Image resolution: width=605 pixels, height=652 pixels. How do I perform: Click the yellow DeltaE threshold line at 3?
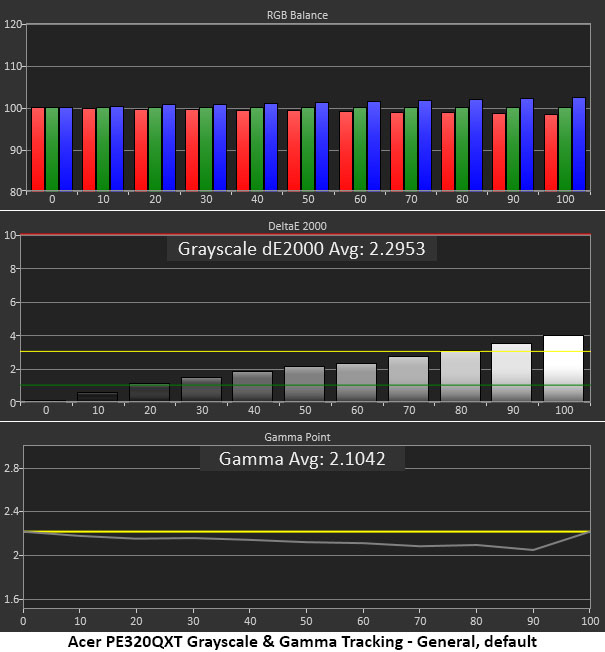point(305,352)
